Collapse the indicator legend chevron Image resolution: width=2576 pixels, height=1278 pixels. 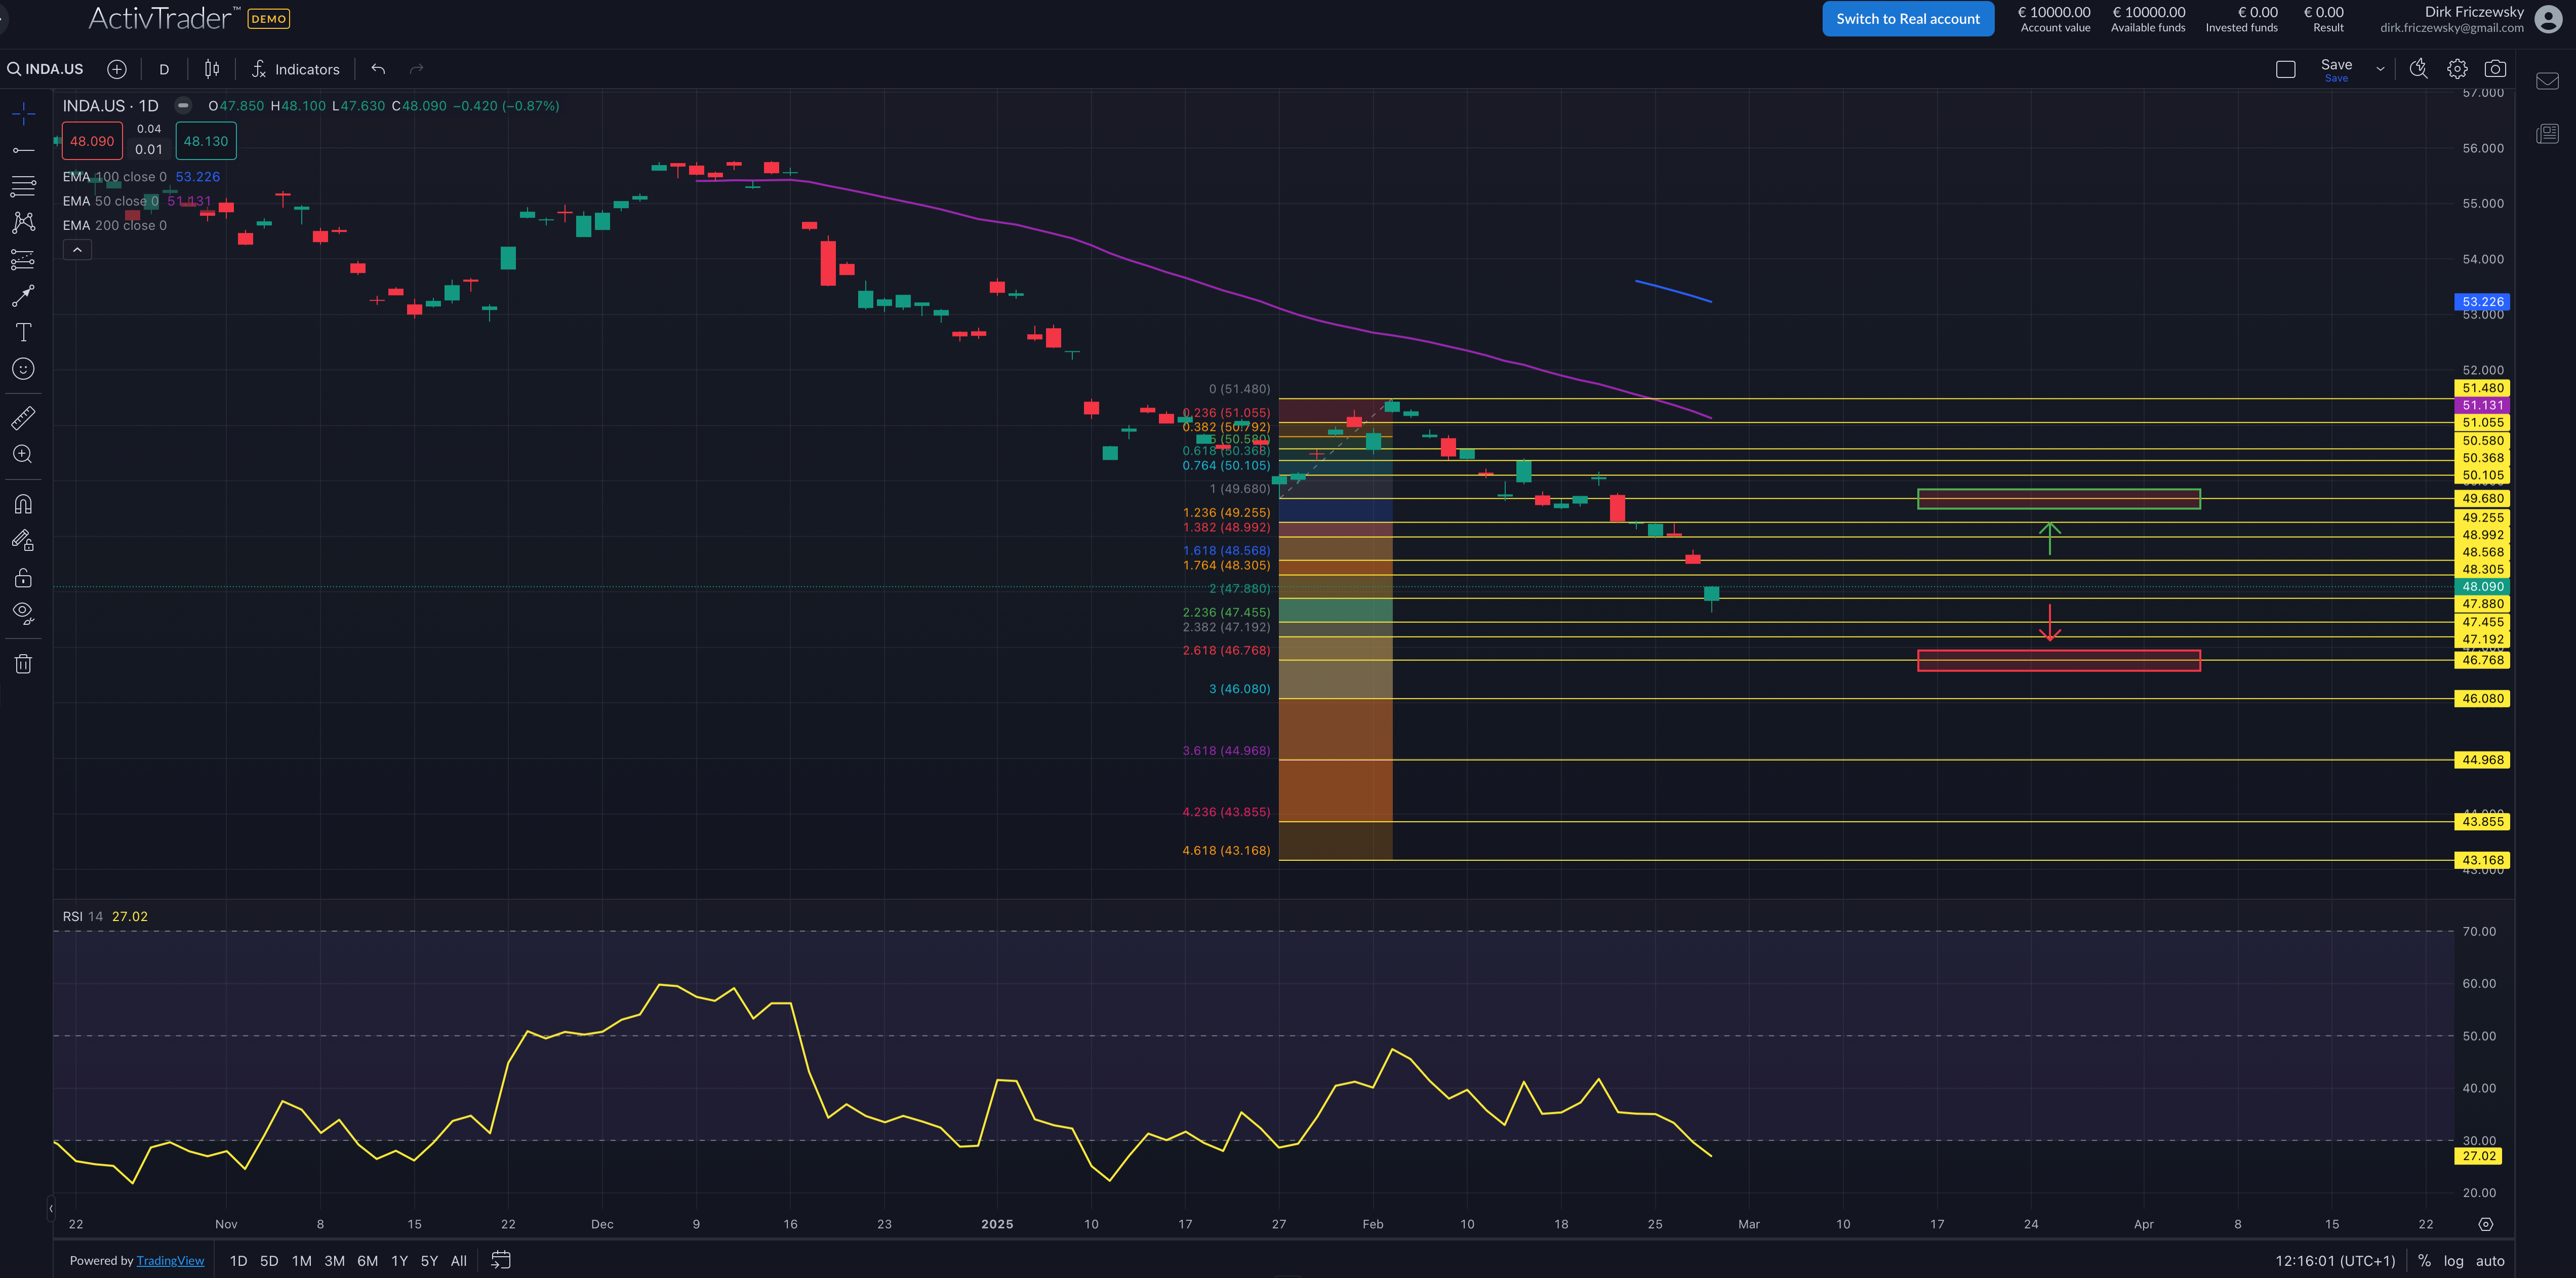77,250
